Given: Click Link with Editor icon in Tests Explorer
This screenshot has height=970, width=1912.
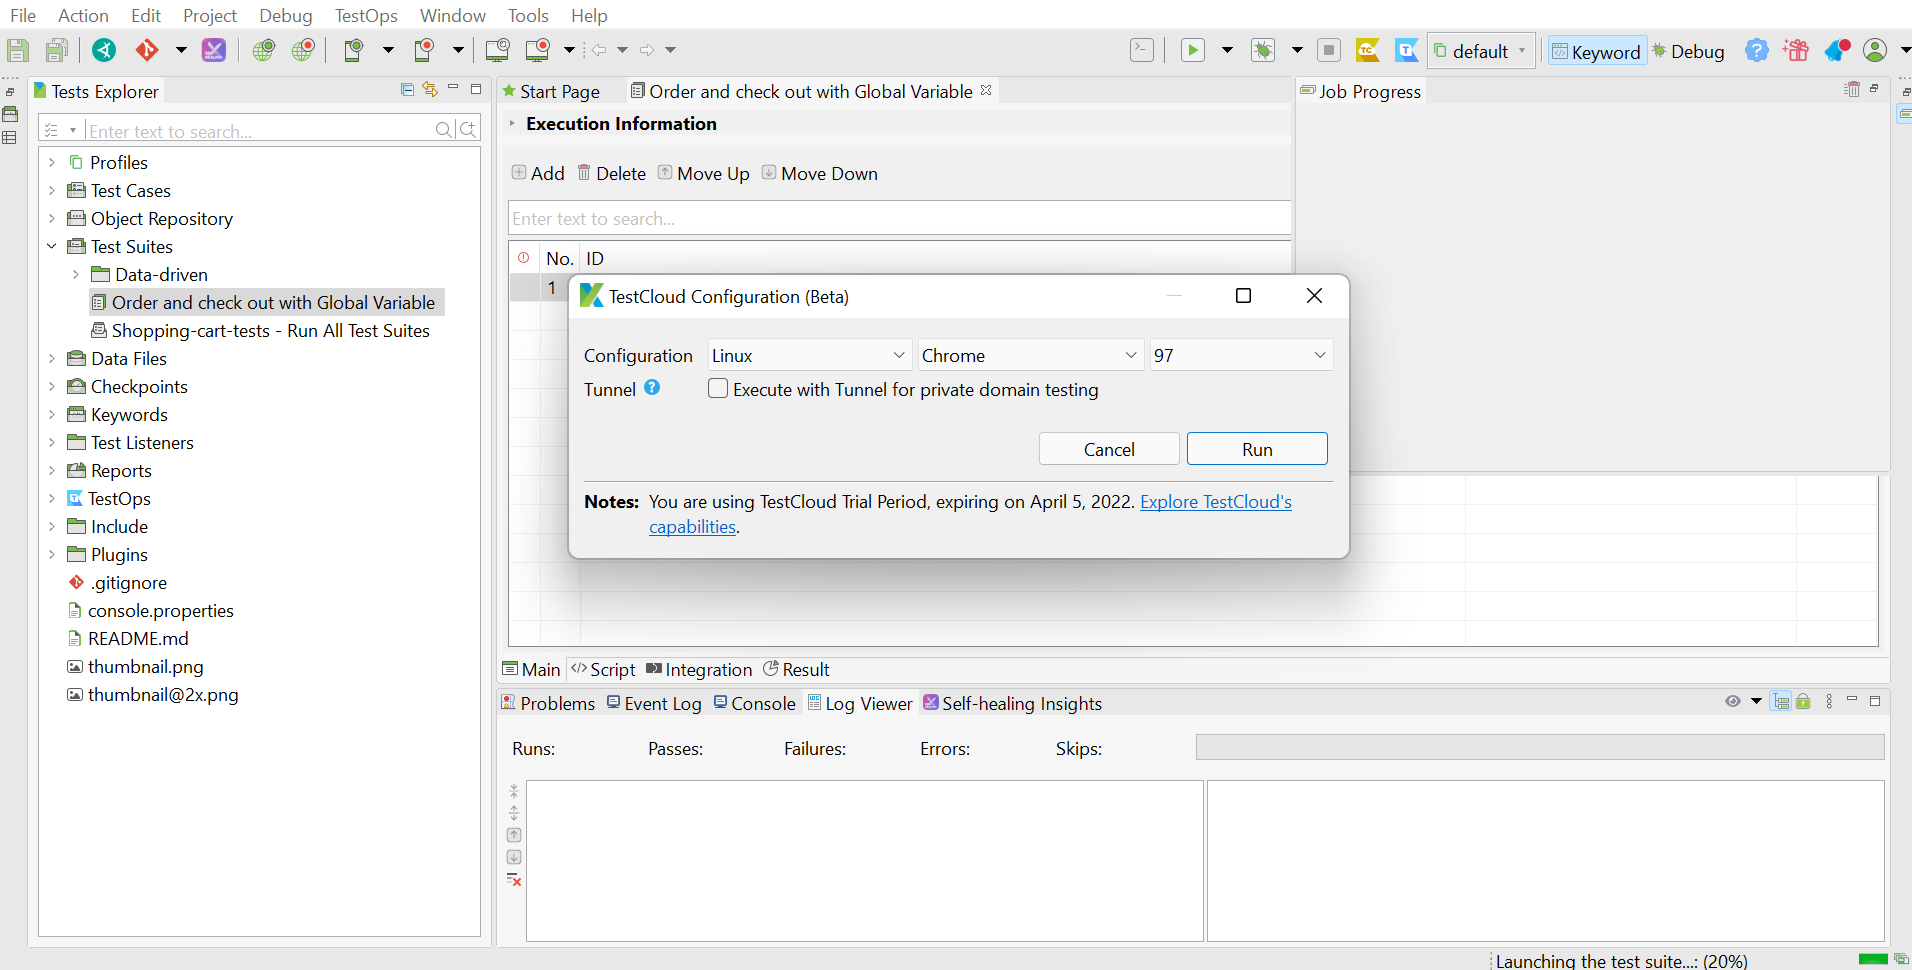Looking at the screenshot, I should [430, 89].
